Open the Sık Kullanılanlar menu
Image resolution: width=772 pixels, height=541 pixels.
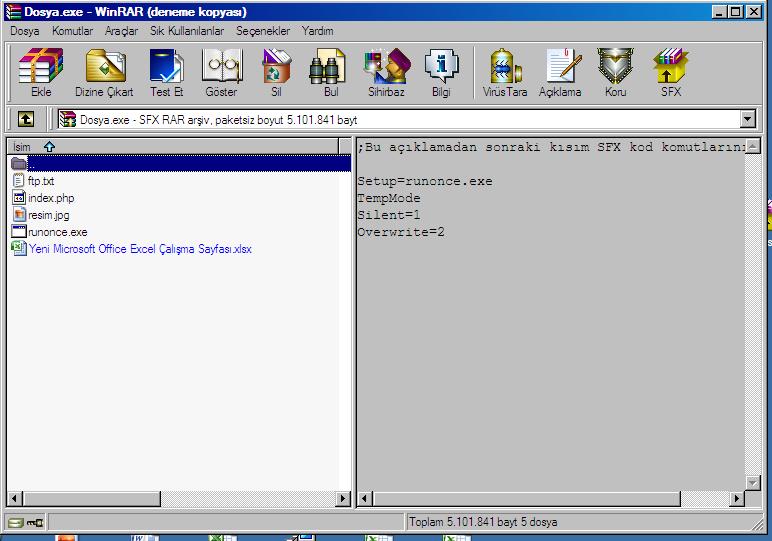[x=187, y=31]
